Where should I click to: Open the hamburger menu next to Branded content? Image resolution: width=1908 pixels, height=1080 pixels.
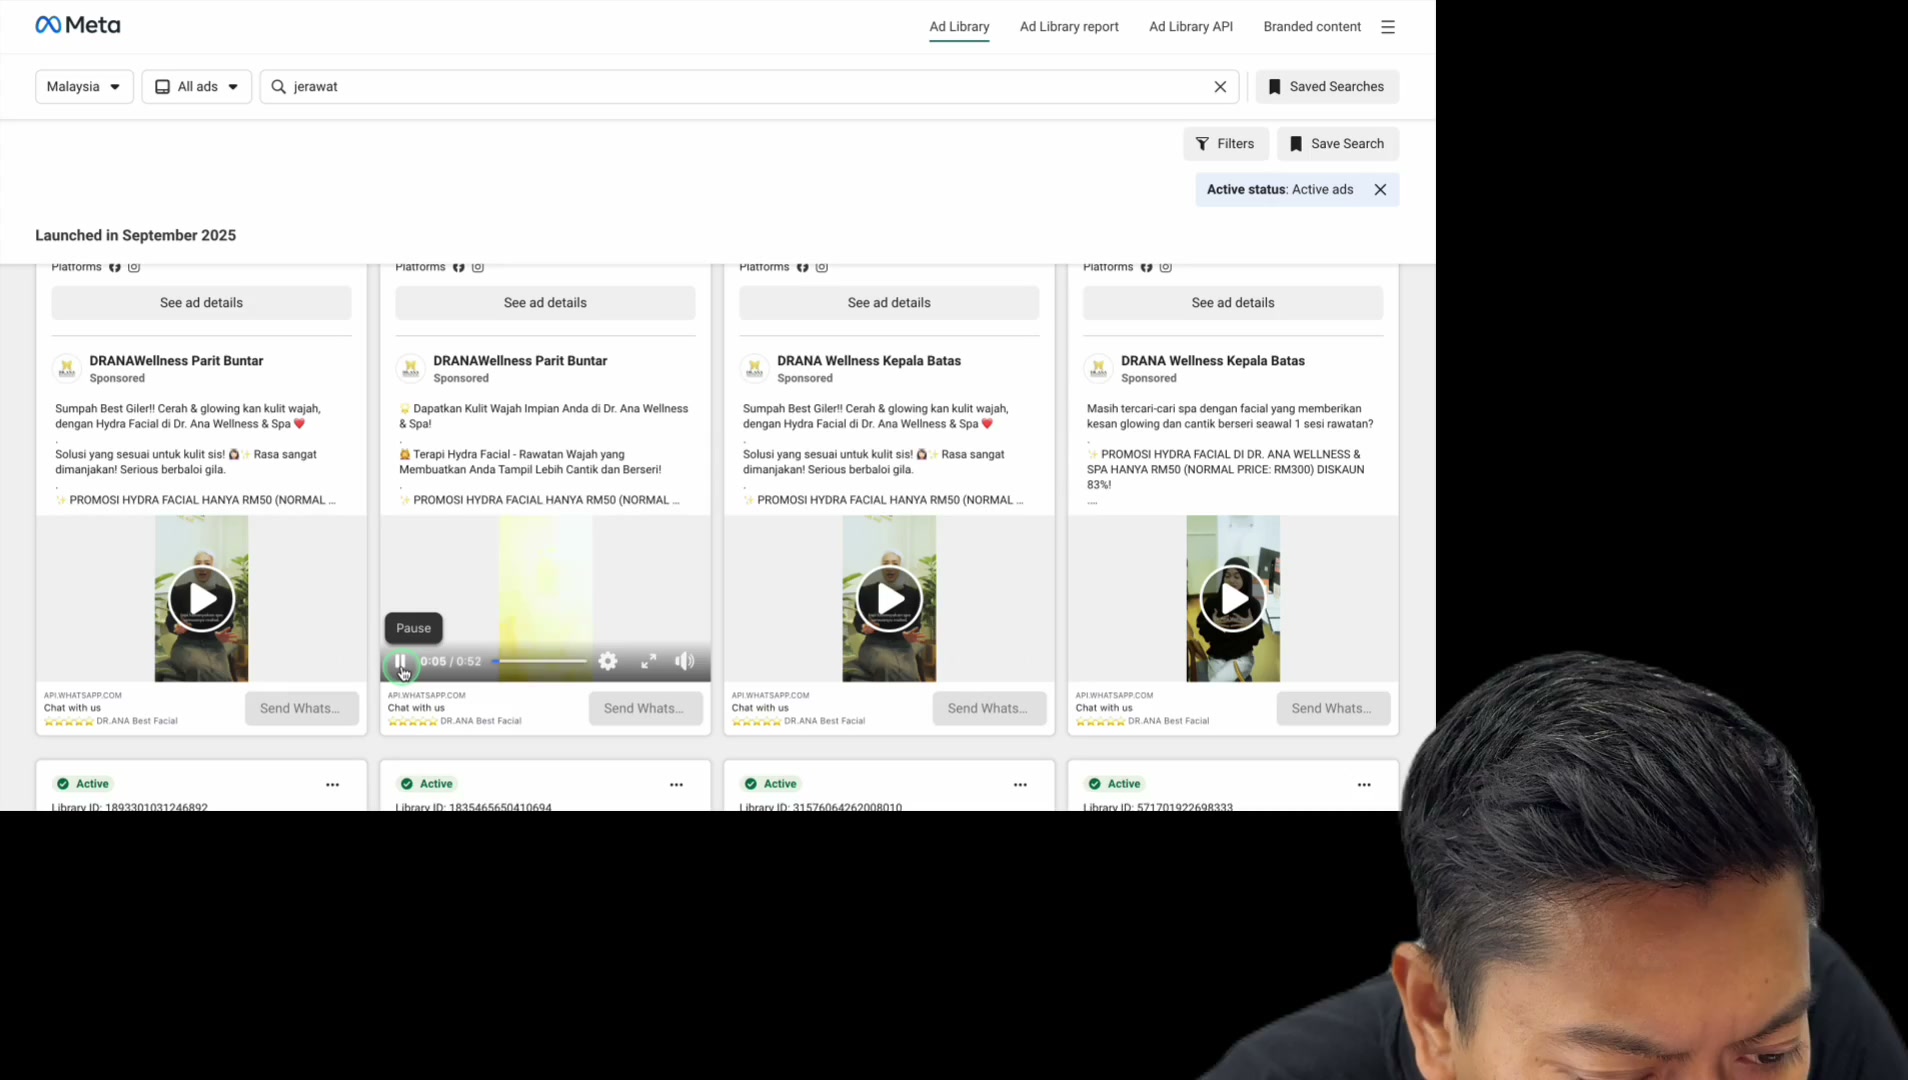[1388, 27]
